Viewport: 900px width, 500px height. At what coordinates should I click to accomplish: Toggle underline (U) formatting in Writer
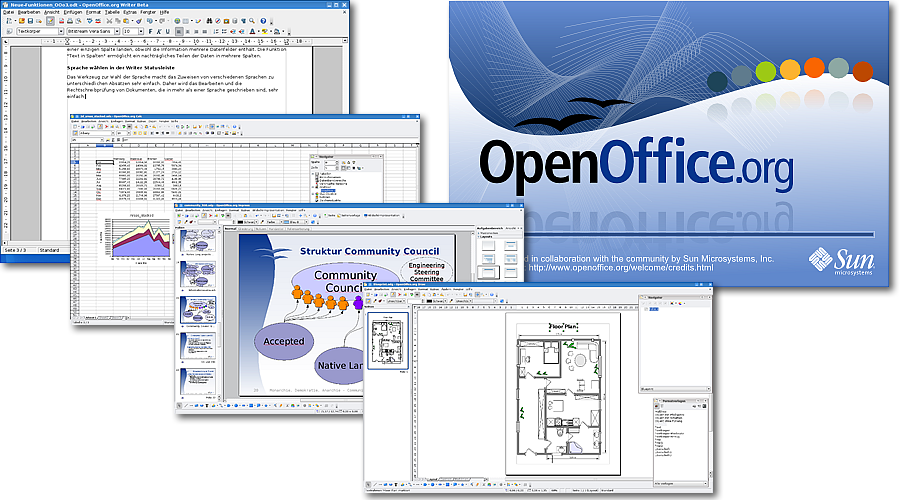point(167,31)
